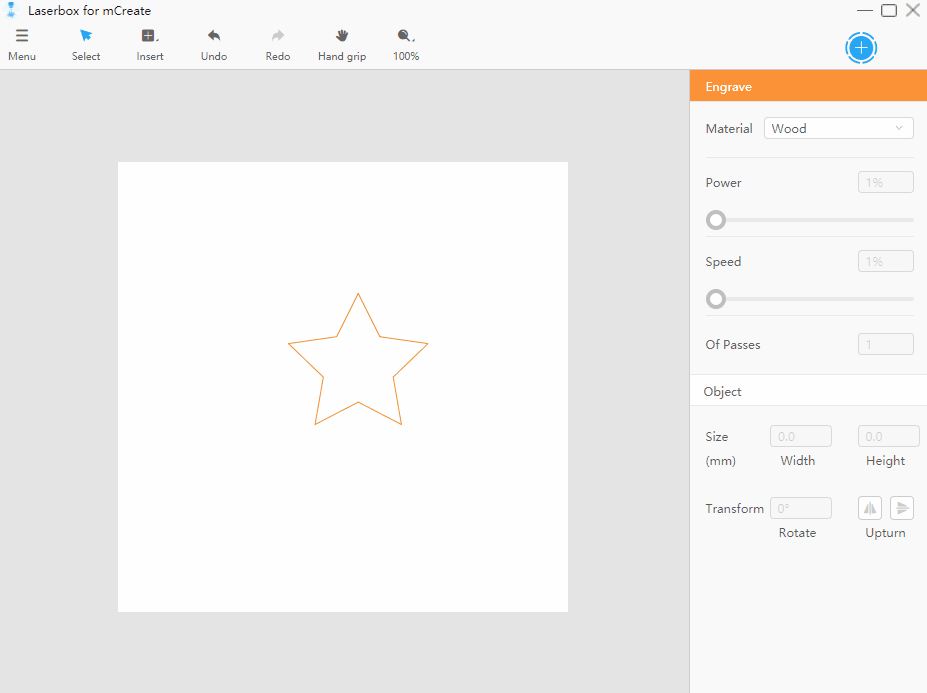Open the hamburger Menu icon
927x693 pixels.
point(22,36)
